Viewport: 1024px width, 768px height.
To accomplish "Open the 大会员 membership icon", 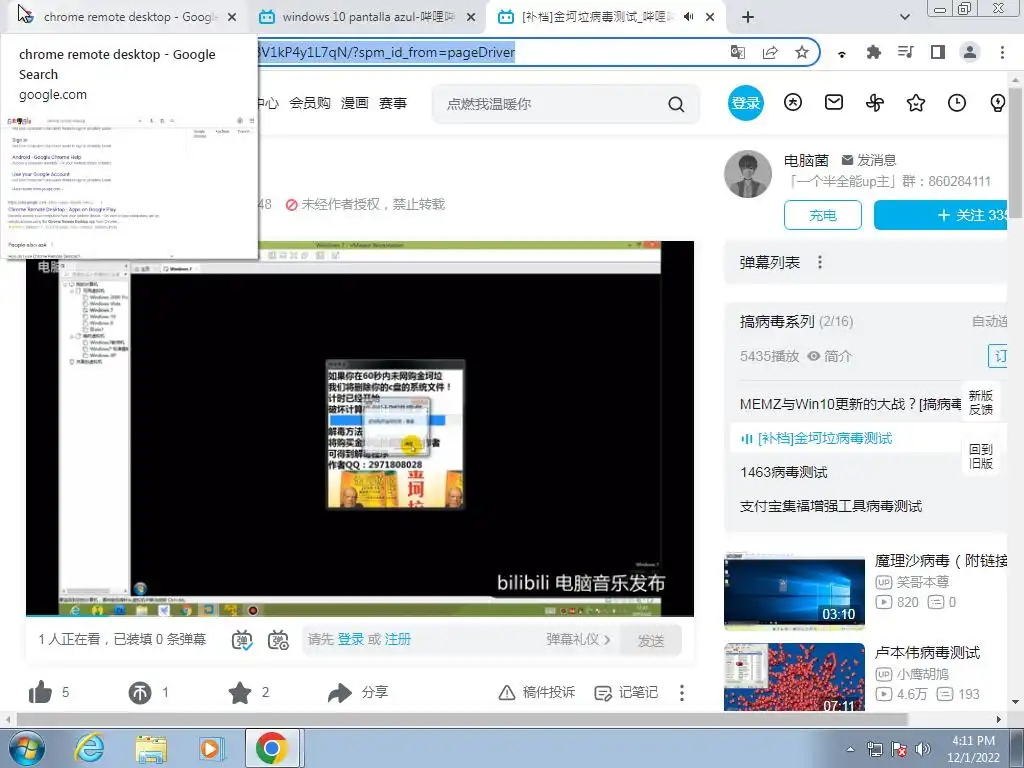I will tap(793, 103).
